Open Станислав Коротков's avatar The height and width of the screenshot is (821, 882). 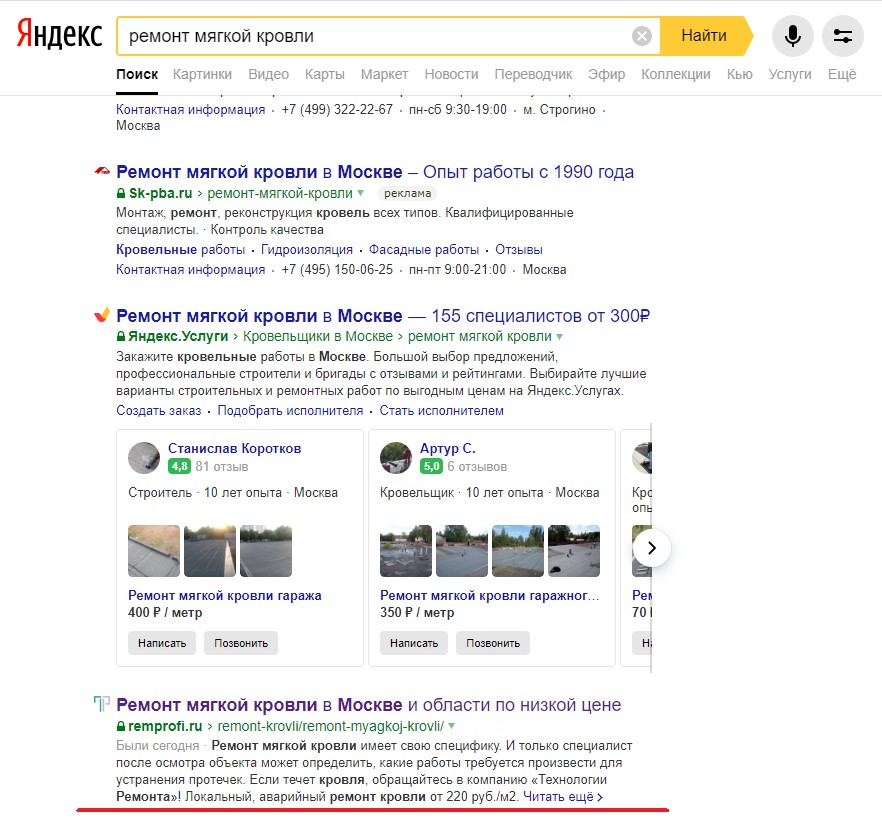pyautogui.click(x=144, y=458)
